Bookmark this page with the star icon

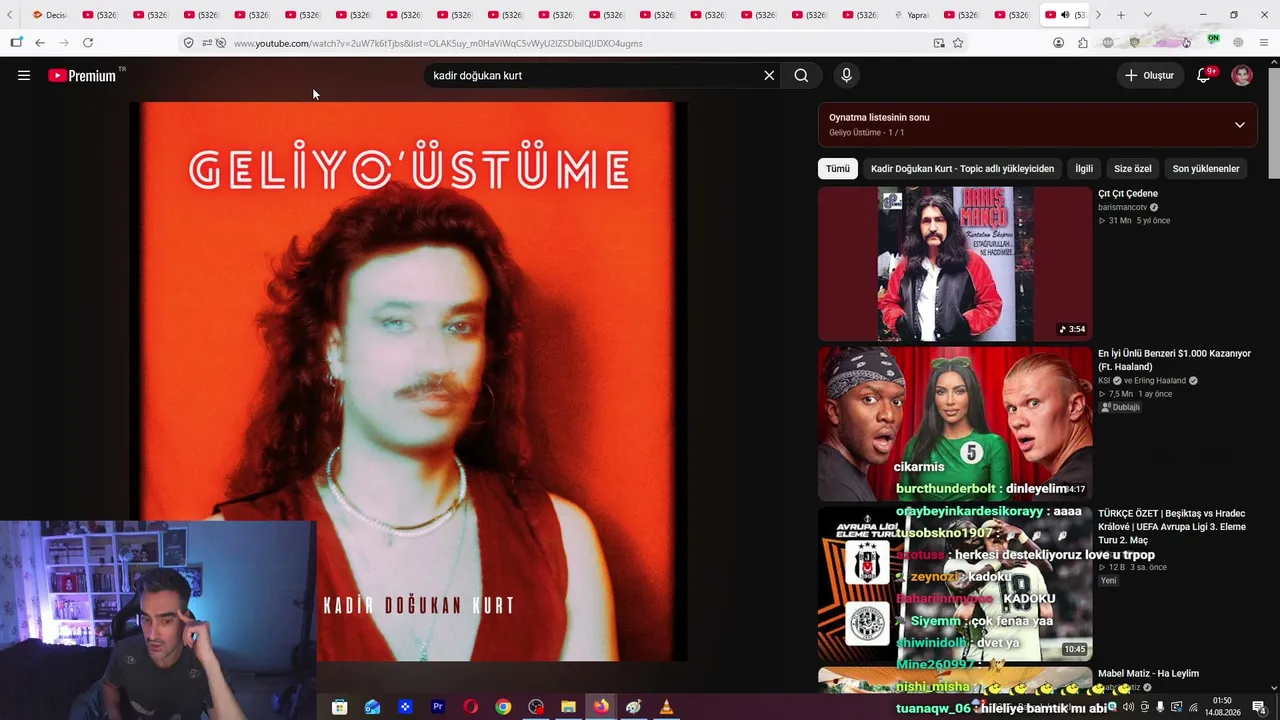tap(958, 43)
